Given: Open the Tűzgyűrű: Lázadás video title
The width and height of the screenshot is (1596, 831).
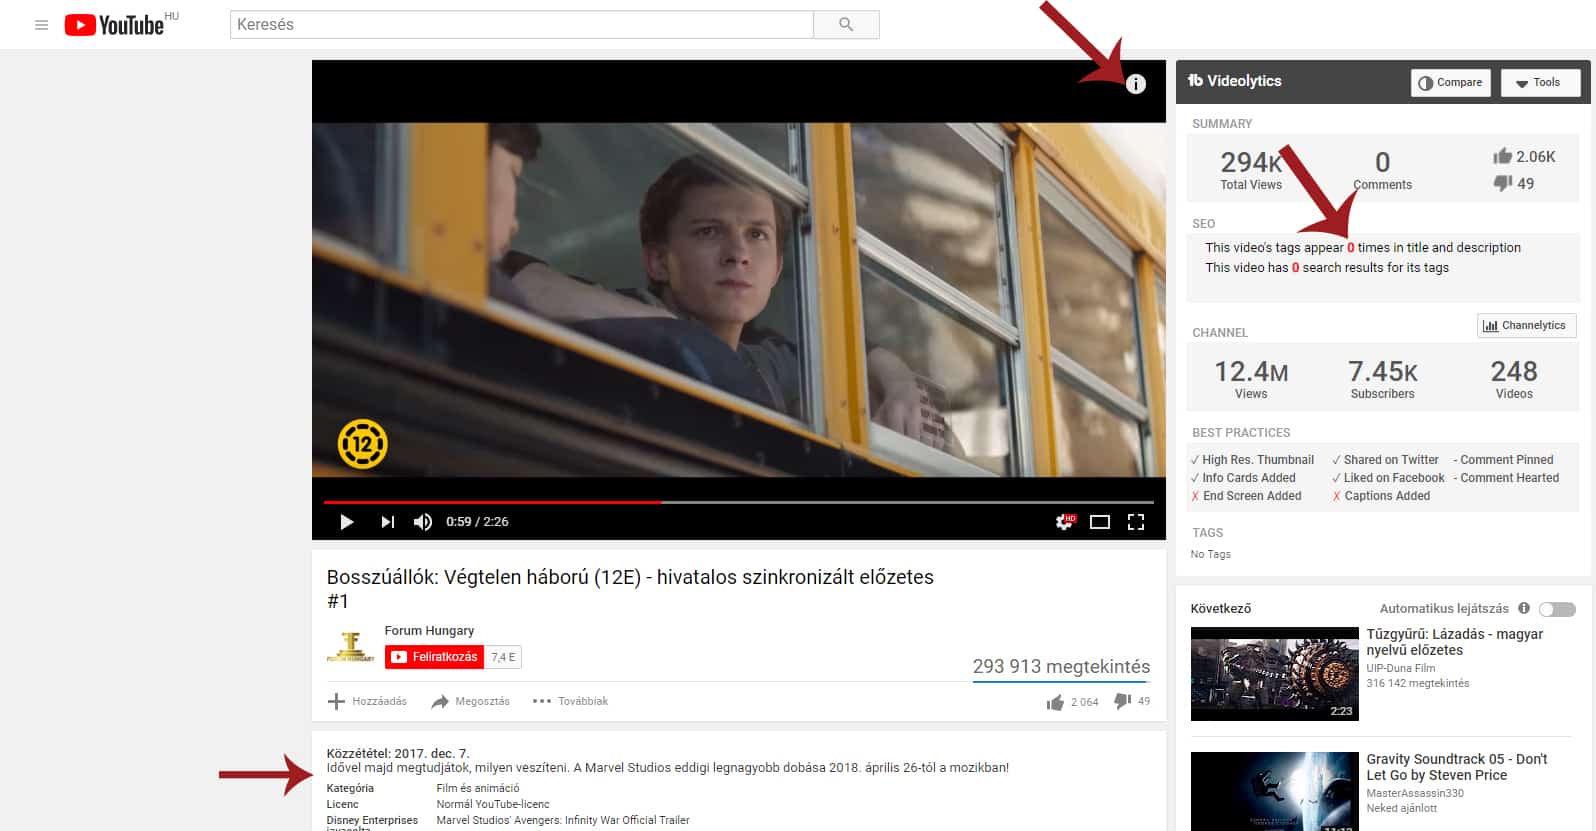Looking at the screenshot, I should coord(1455,642).
